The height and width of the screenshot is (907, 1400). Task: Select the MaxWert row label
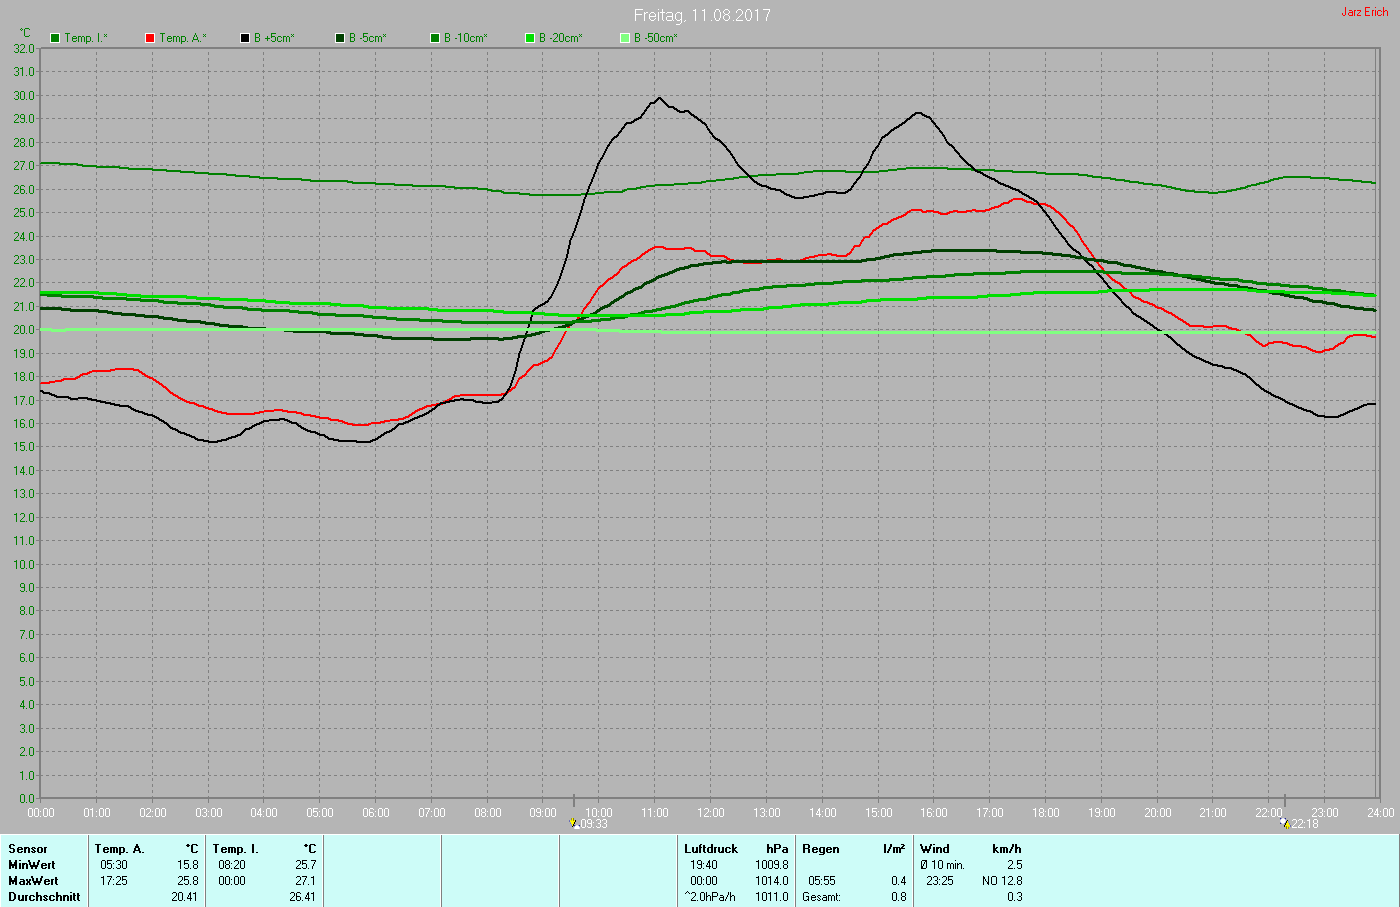[33, 881]
